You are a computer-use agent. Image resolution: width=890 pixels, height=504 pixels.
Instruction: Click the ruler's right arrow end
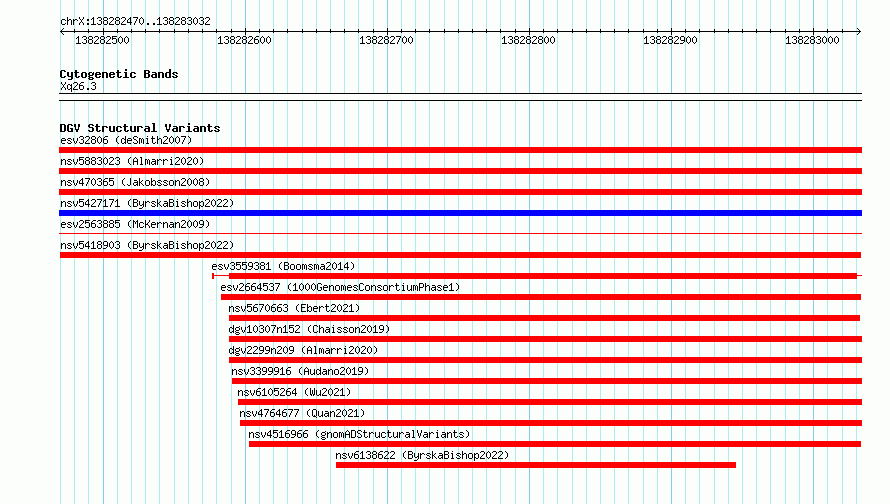click(x=859, y=31)
